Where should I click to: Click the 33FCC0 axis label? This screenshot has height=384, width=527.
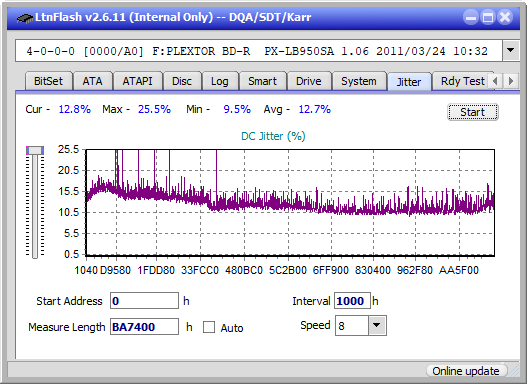(200, 270)
